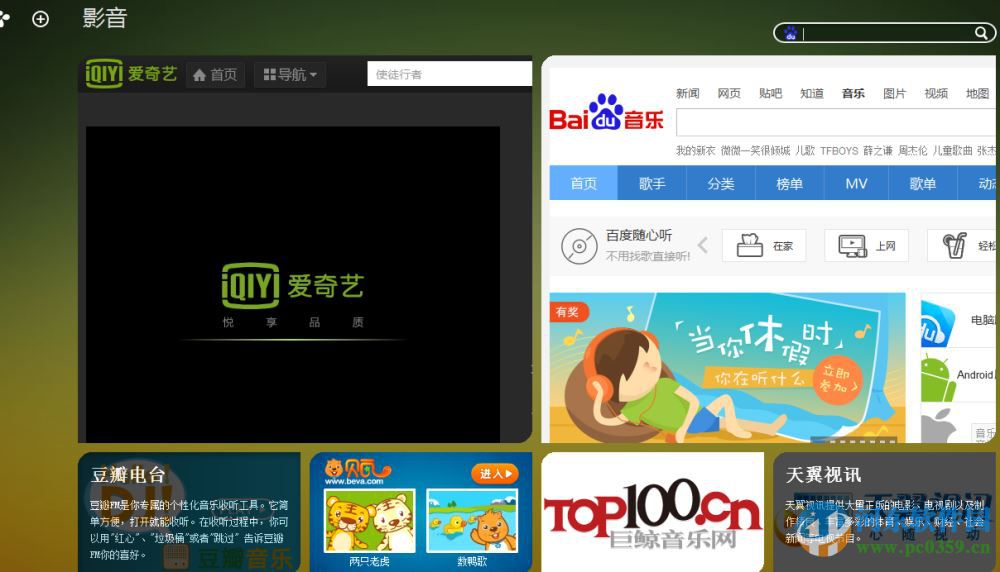1000x572 pixels.
Task: Click the Baidu Music PC client icon
Action: 938,325
